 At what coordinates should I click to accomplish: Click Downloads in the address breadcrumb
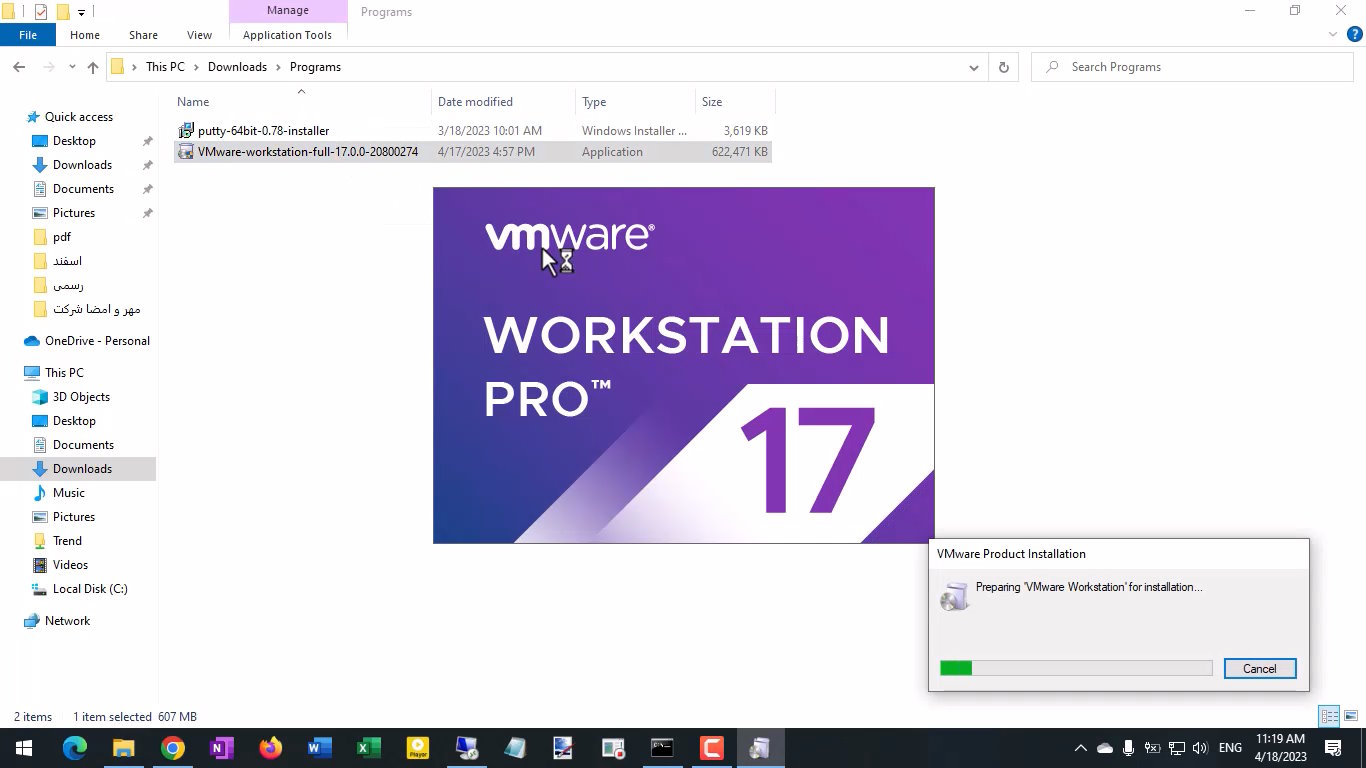point(237,67)
